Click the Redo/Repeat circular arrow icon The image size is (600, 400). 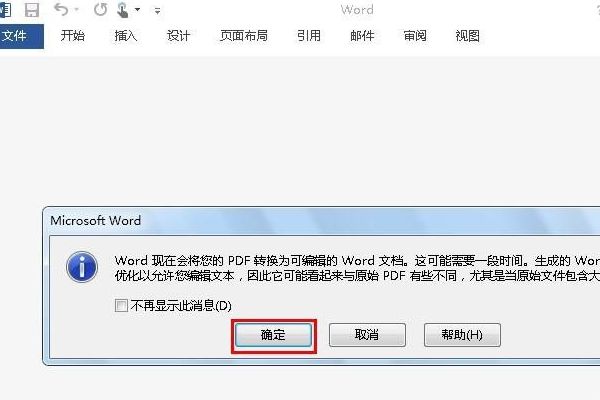tap(100, 10)
